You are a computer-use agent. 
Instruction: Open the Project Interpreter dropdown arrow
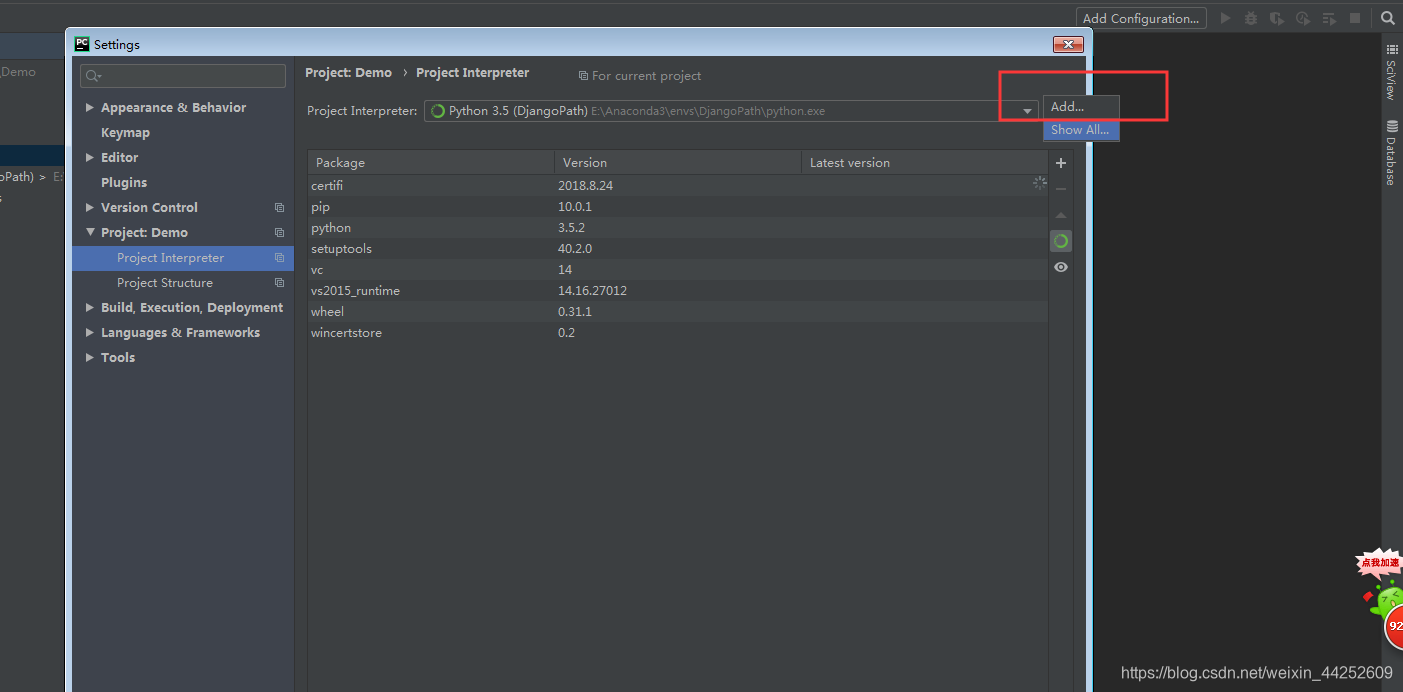pyautogui.click(x=1027, y=111)
